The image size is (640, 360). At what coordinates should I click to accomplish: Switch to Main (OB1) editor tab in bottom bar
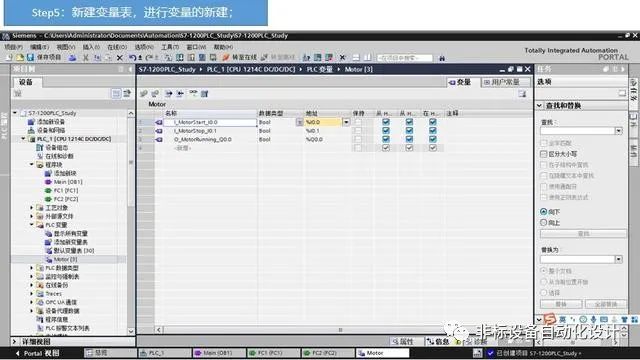coord(218,353)
